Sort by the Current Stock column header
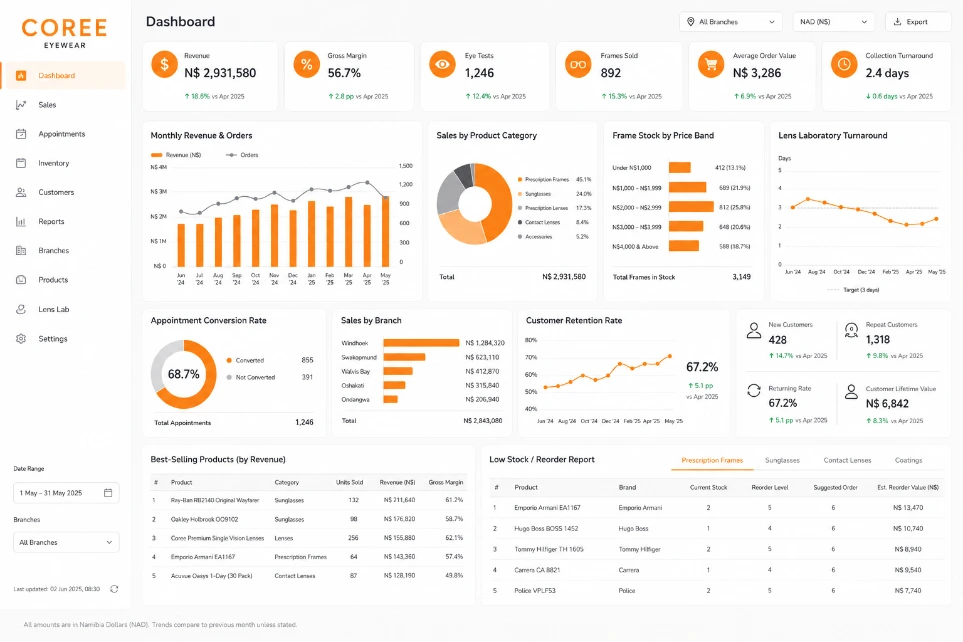The width and height of the screenshot is (963, 642). (708, 487)
